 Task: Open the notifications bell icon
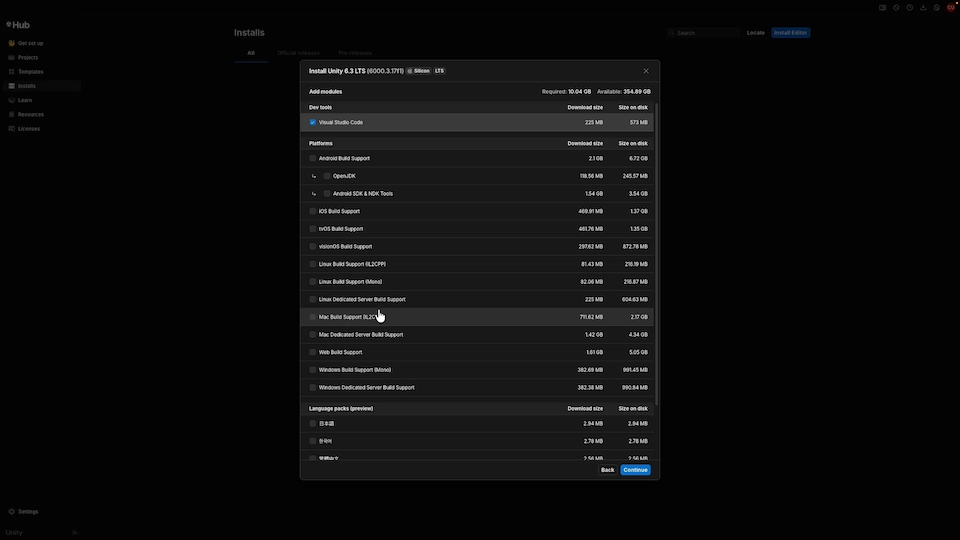coord(937,8)
